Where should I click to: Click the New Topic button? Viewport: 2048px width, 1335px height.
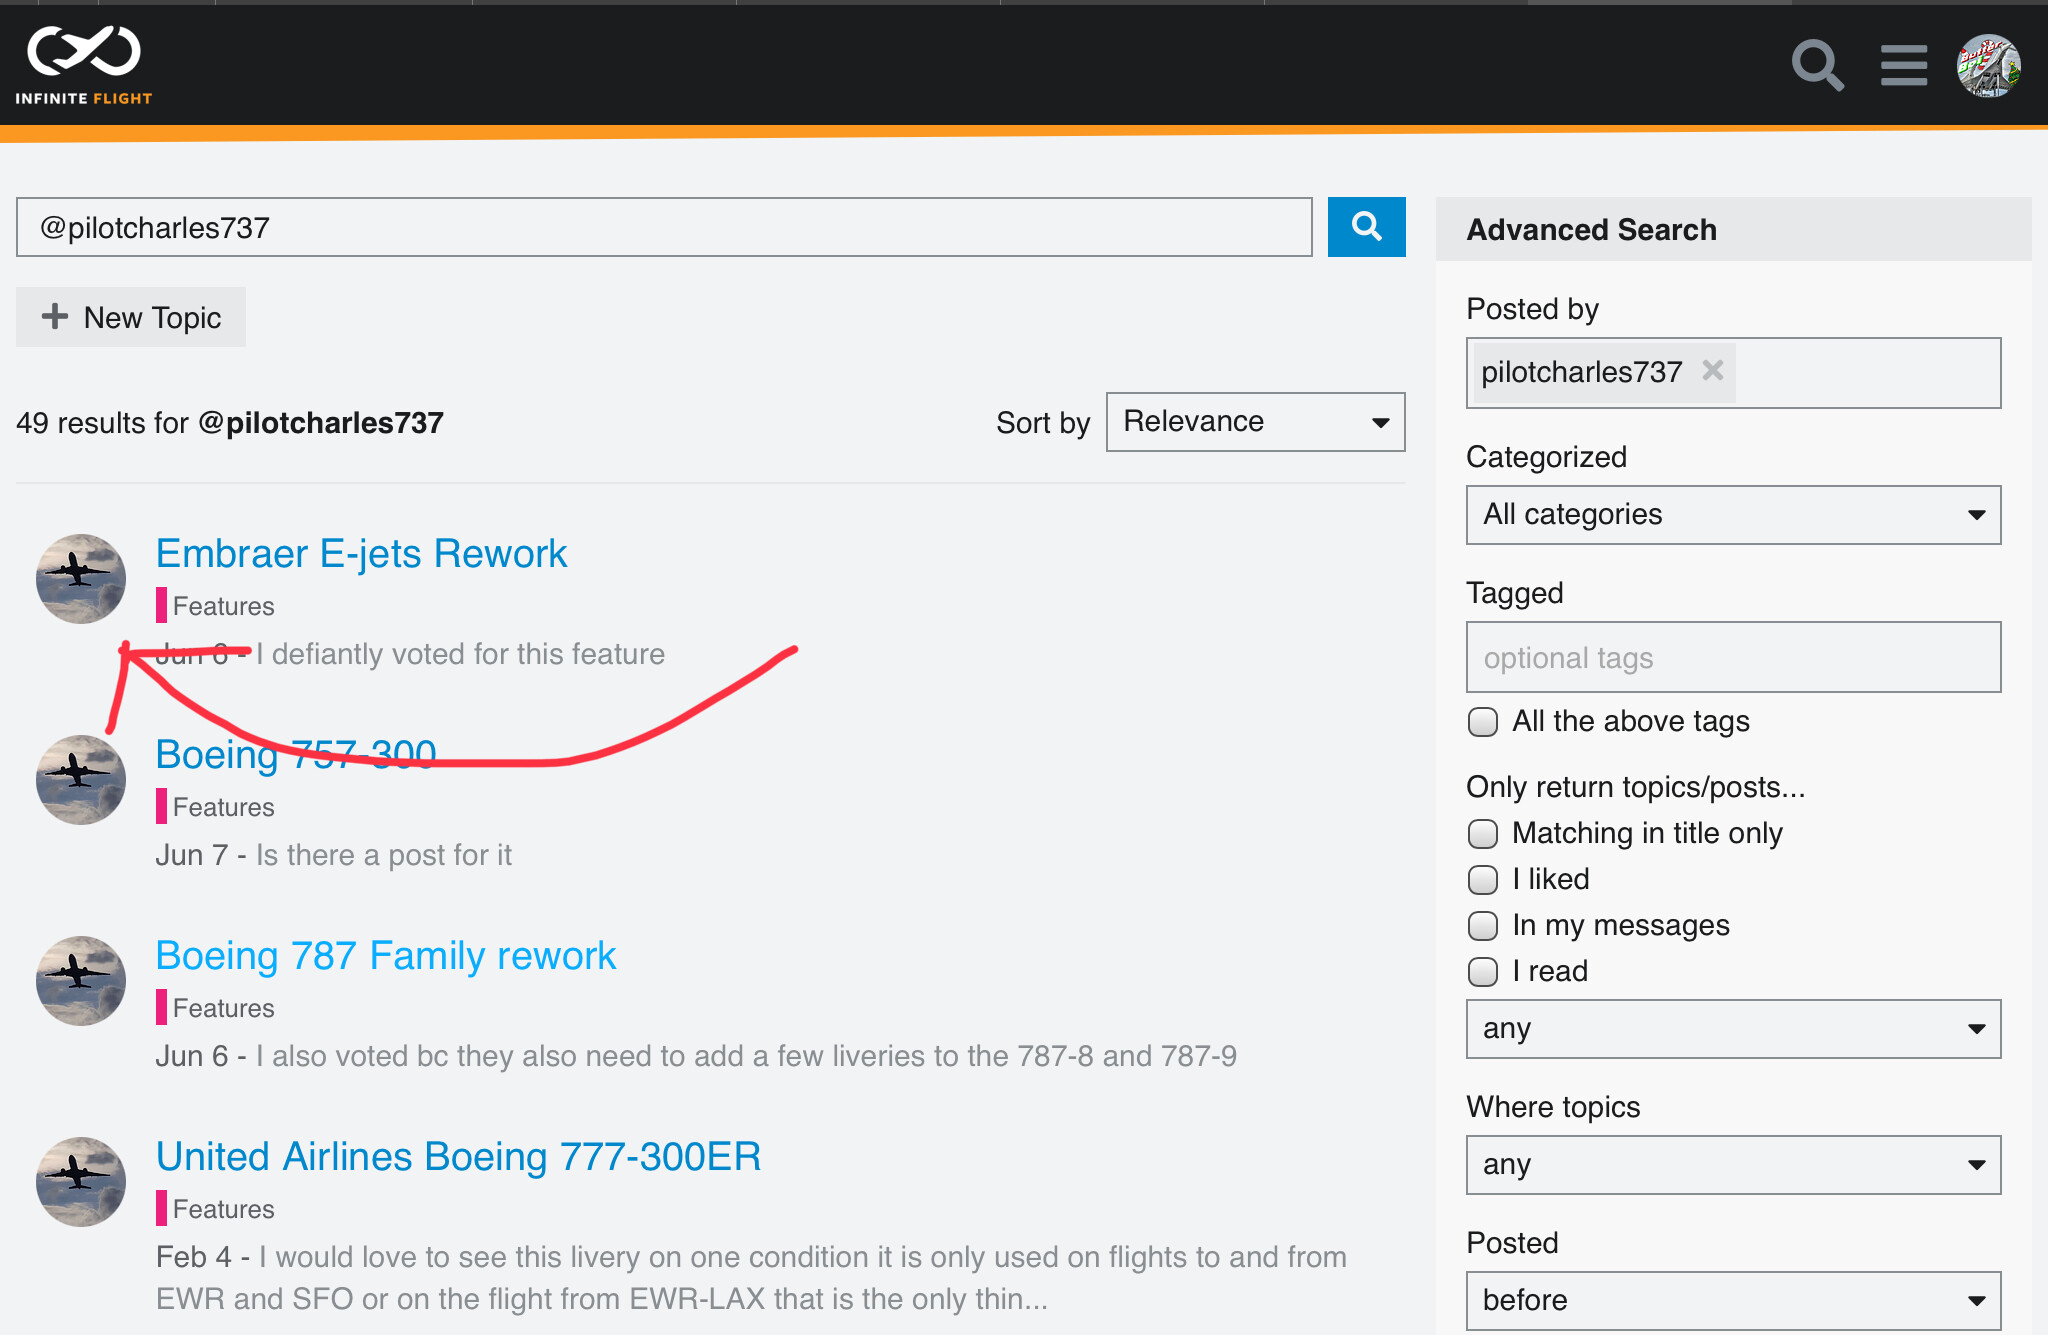[x=131, y=317]
